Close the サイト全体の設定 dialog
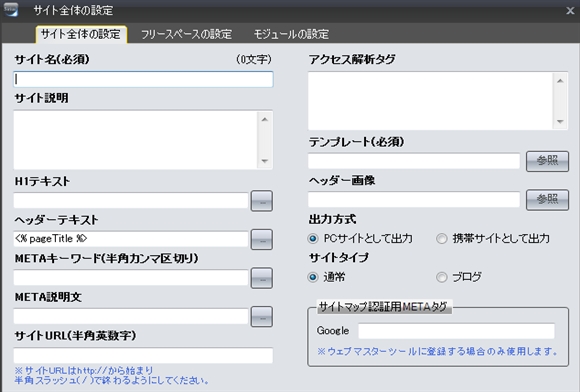 570,11
